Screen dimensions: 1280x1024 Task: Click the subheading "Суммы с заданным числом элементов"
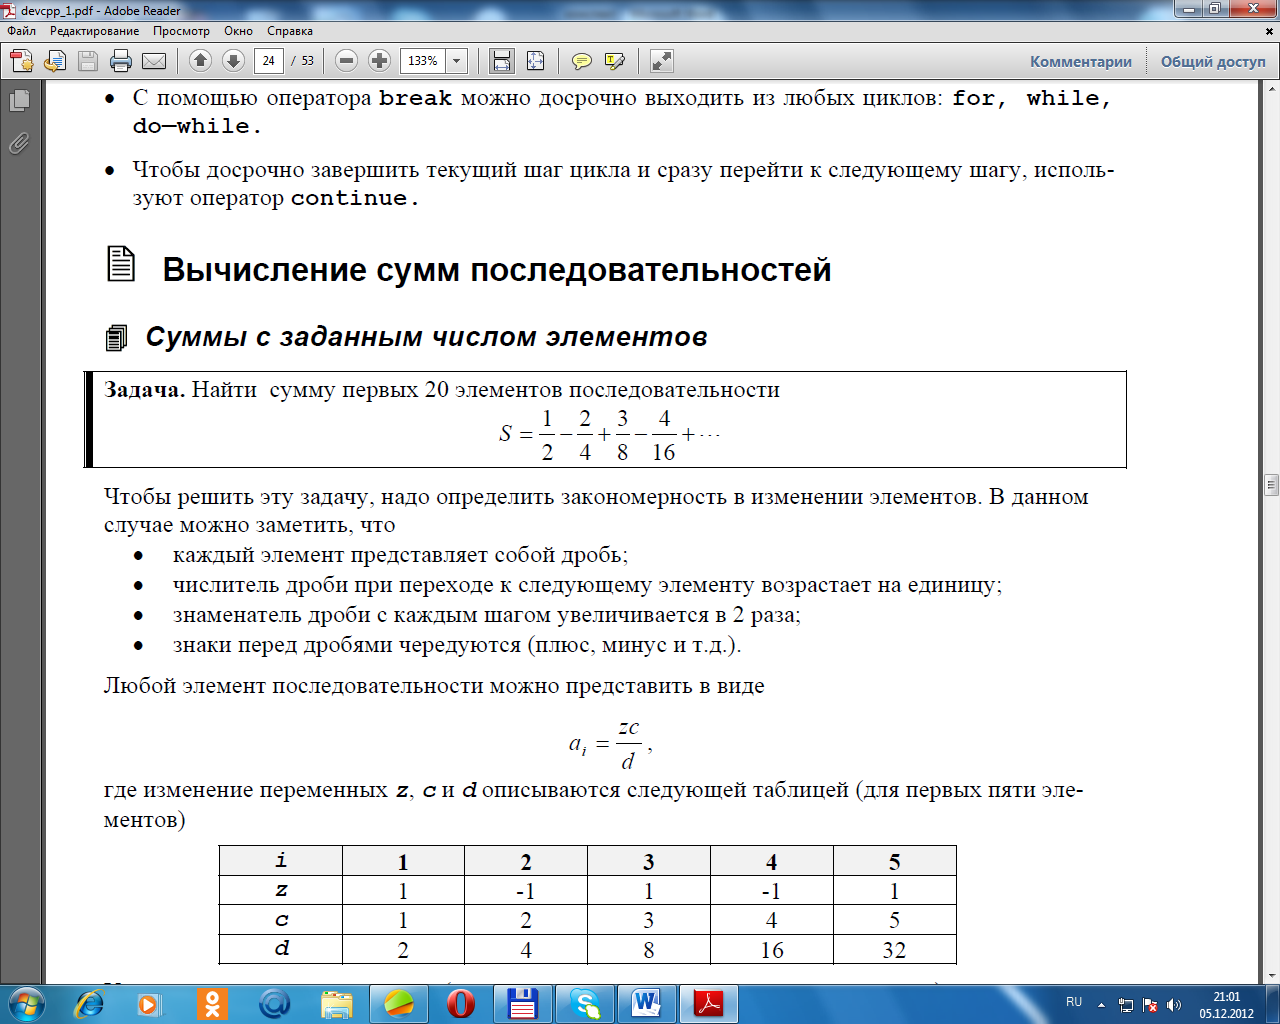pyautogui.click(x=427, y=337)
